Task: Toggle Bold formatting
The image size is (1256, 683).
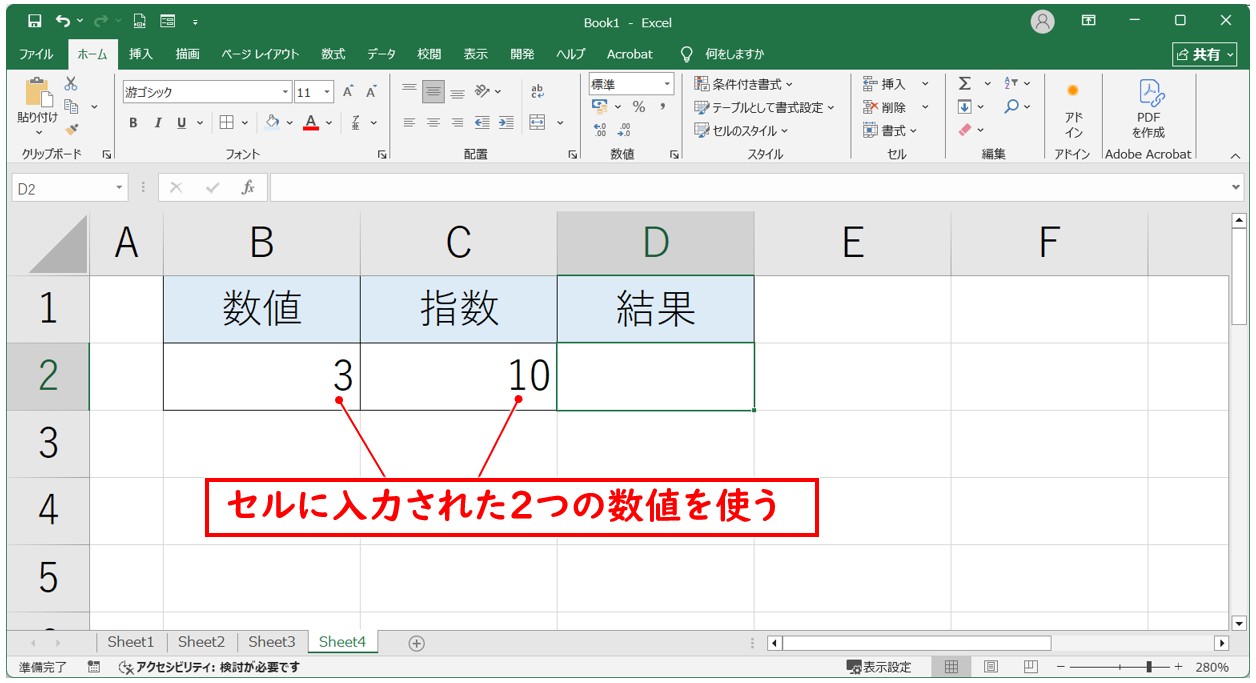Action: (x=133, y=123)
